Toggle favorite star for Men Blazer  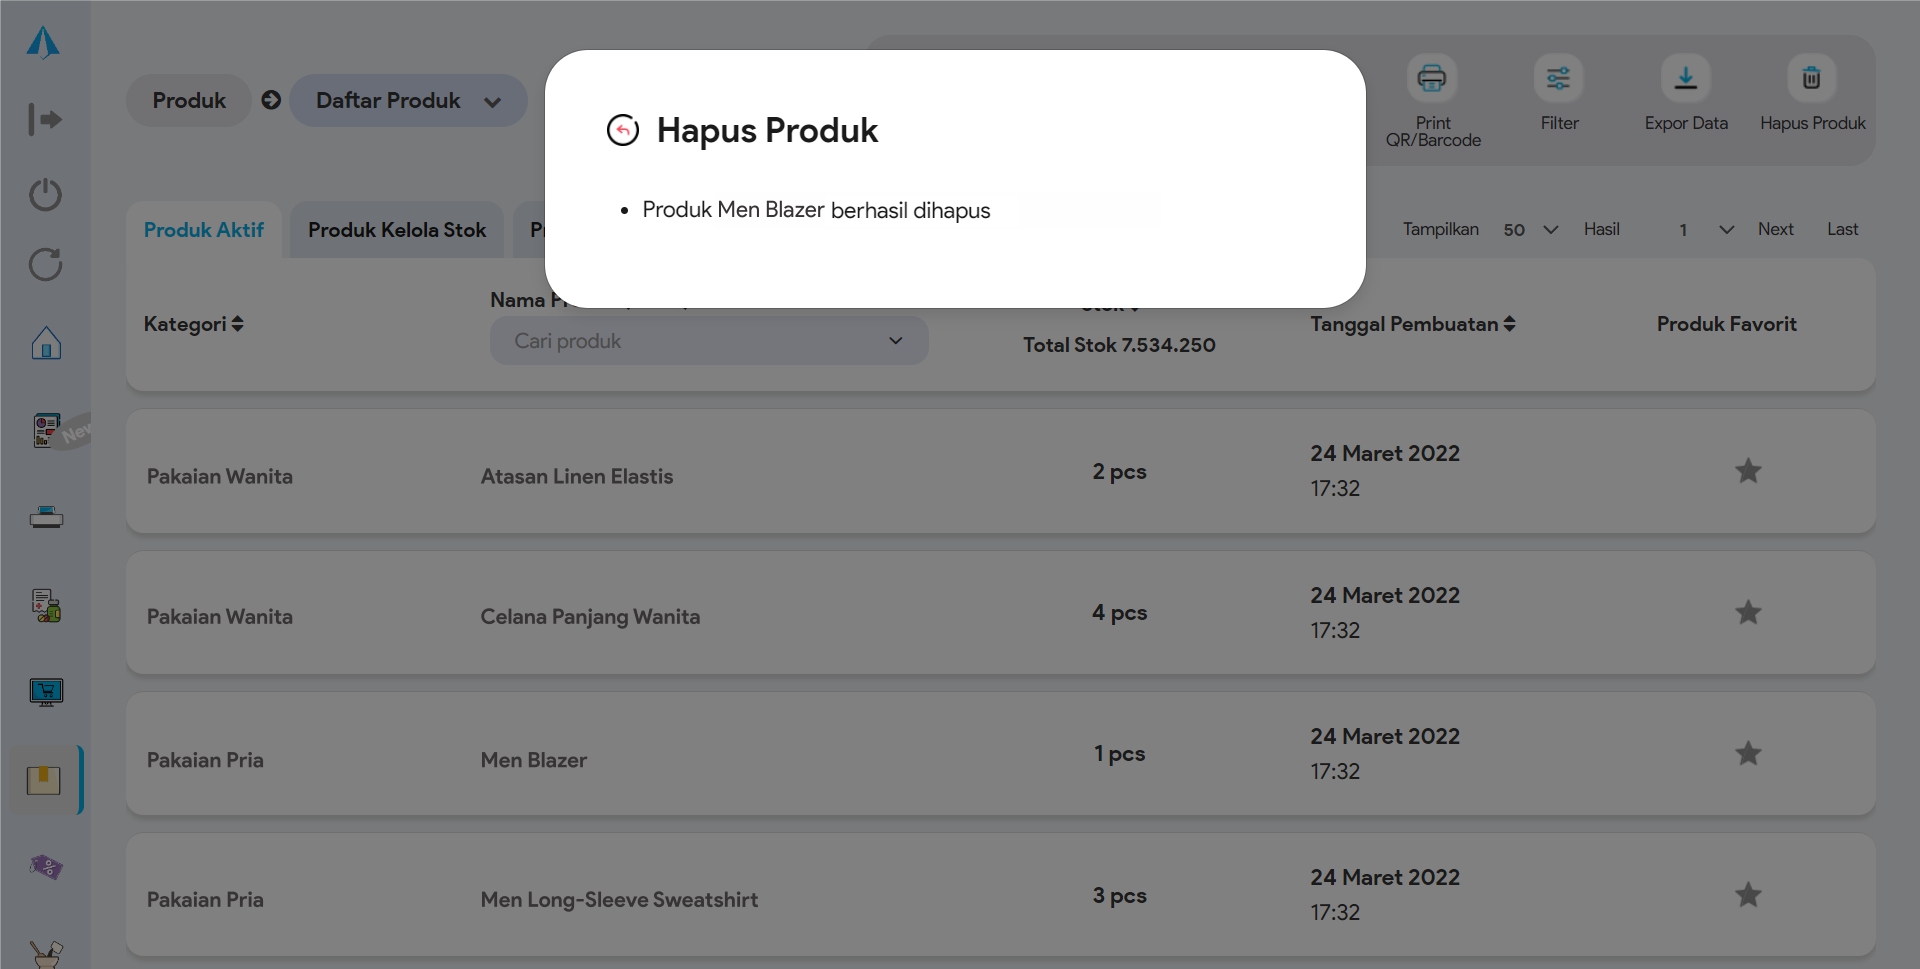pos(1748,754)
